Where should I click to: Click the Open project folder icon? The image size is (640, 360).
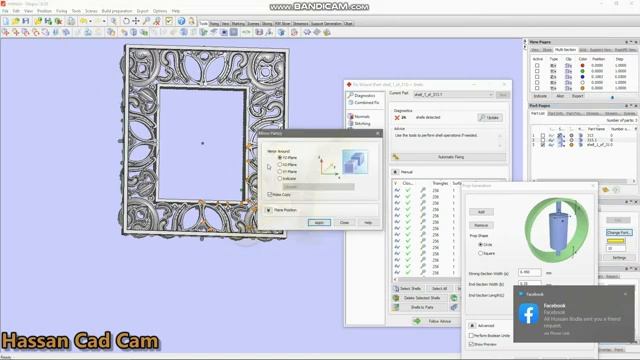[16, 21]
